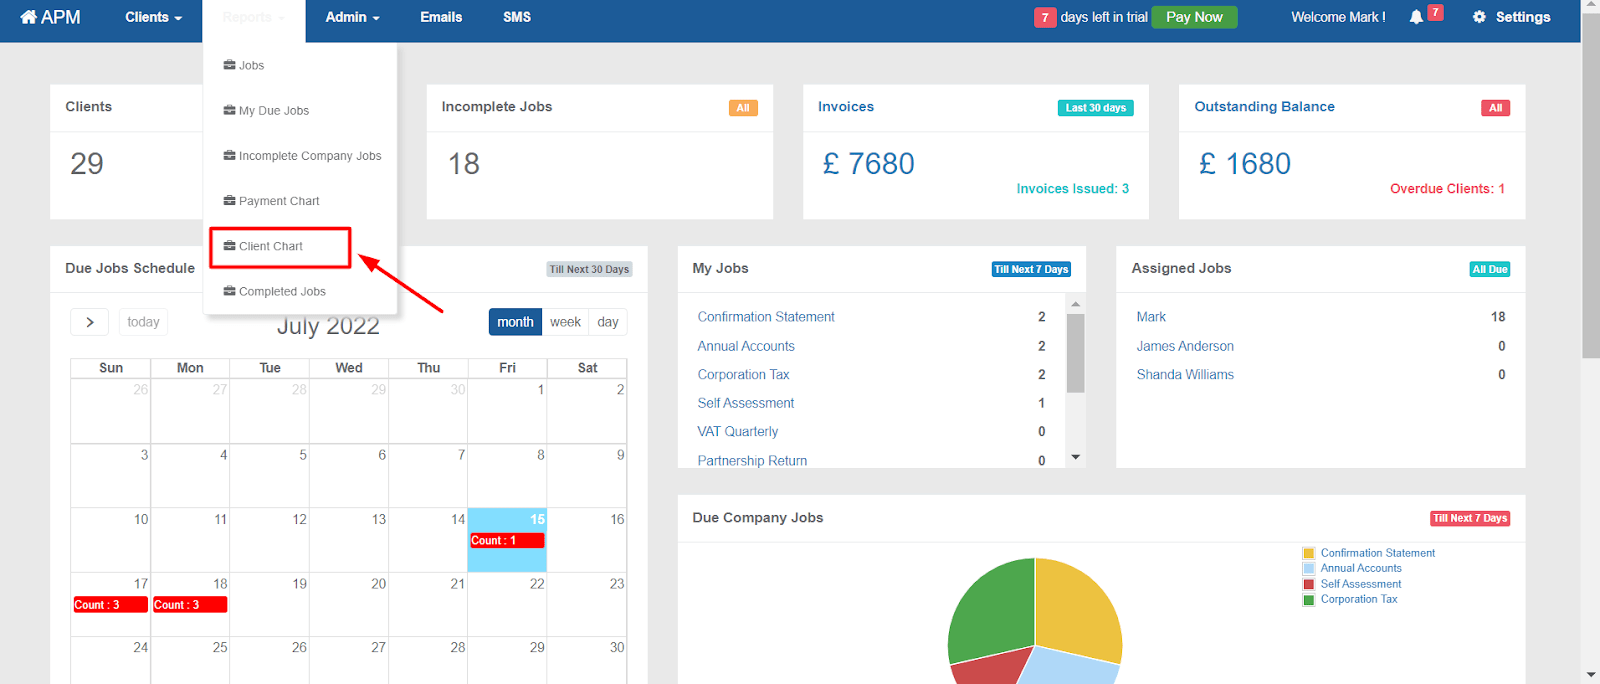Click the red notification count badge
The height and width of the screenshot is (684, 1600).
pos(1435,12)
